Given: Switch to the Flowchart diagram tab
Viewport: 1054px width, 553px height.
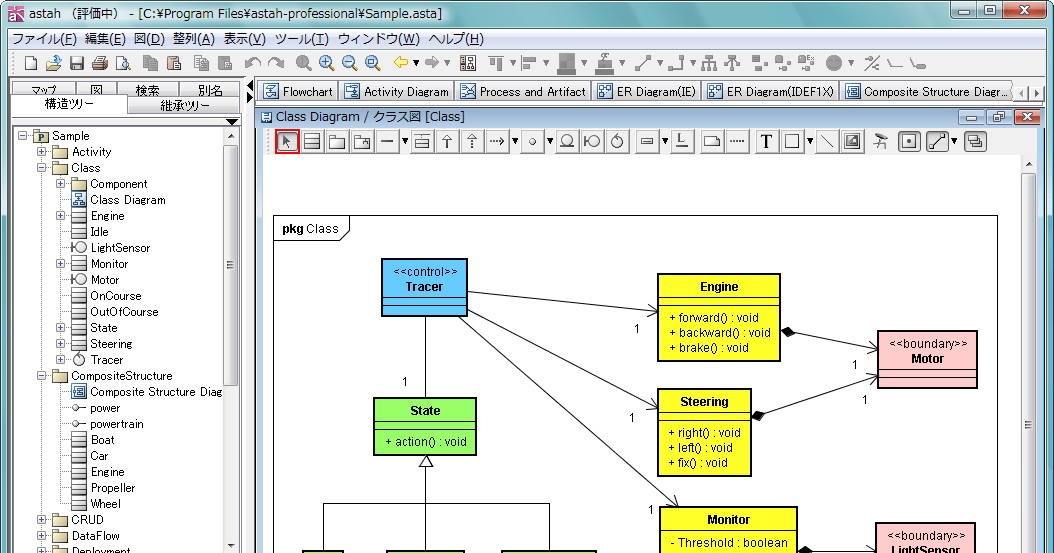Looking at the screenshot, I should pos(297,91).
